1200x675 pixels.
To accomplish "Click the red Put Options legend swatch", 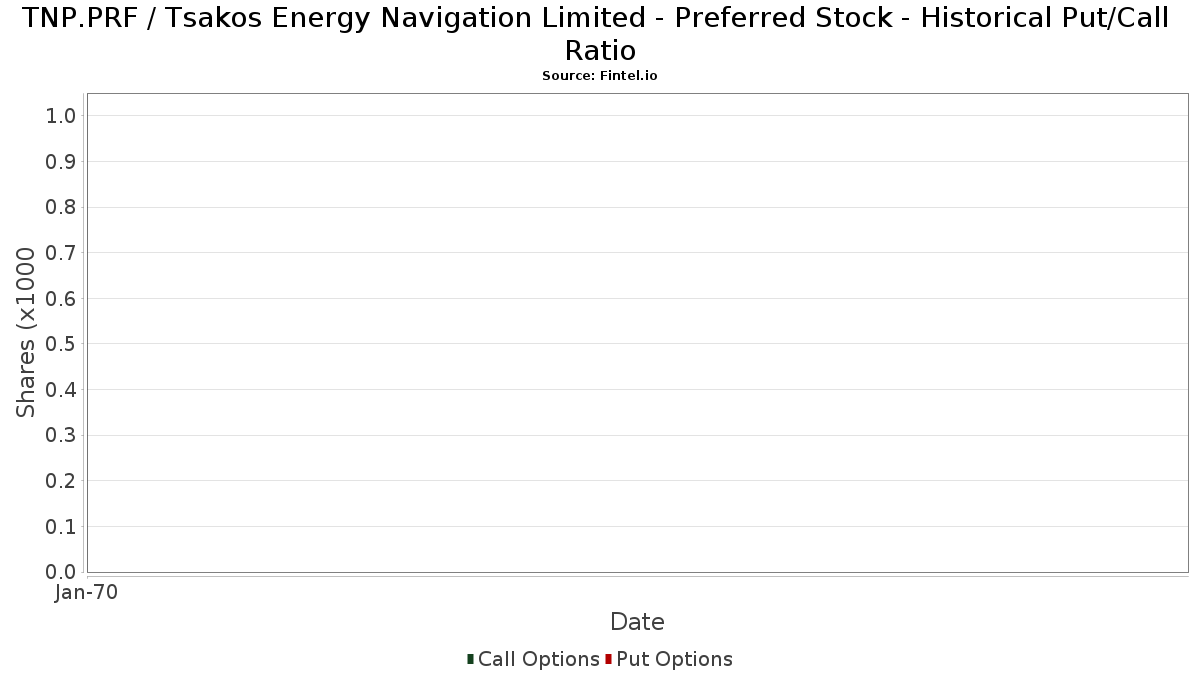I will click(x=608, y=659).
